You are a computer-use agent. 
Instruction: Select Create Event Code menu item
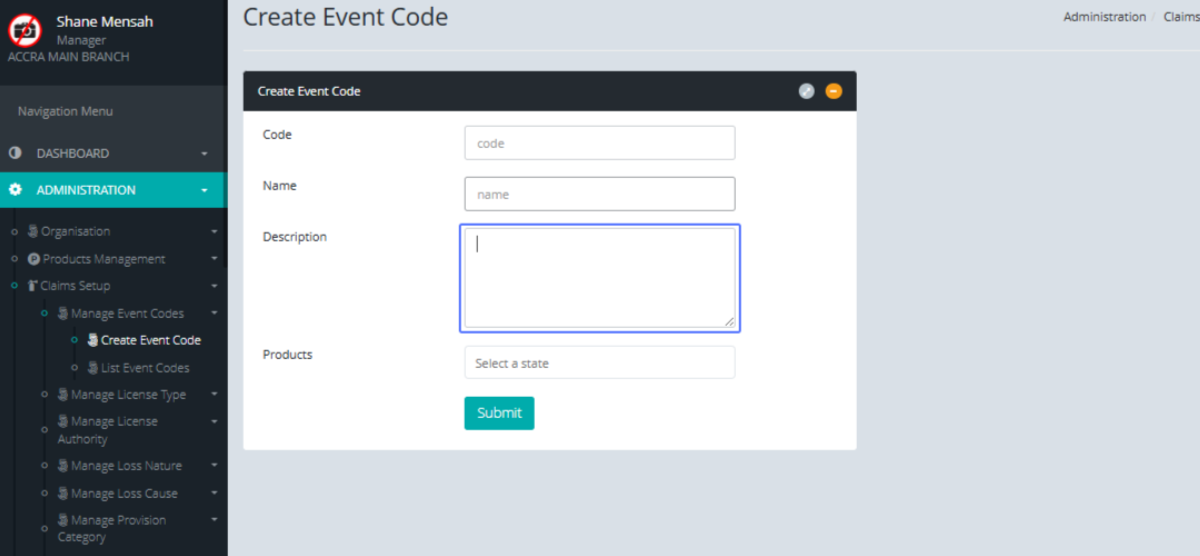[150, 340]
